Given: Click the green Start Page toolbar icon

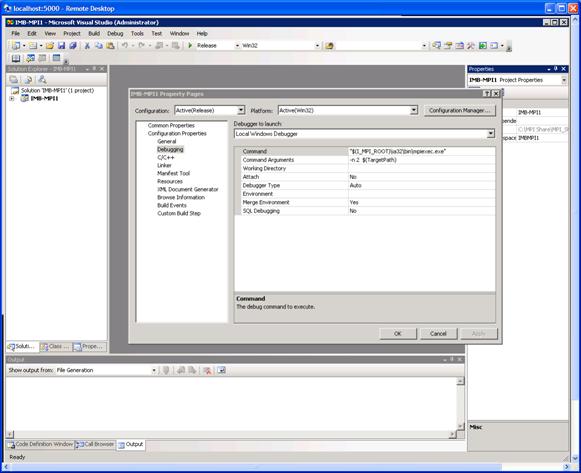Looking at the screenshot, I should pos(482,46).
